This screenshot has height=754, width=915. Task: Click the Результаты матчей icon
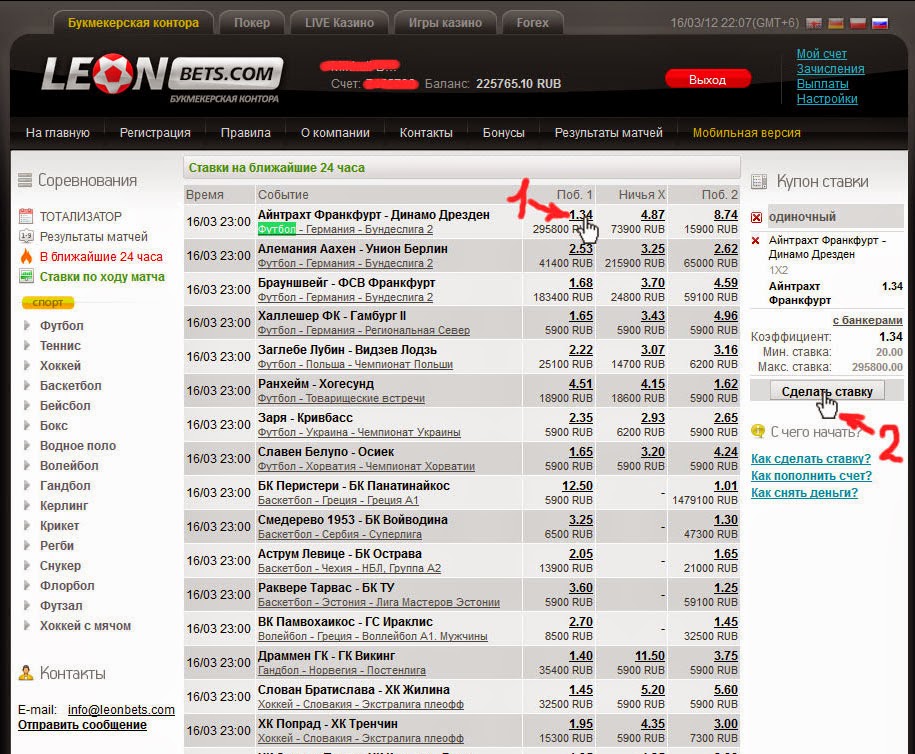(26, 236)
